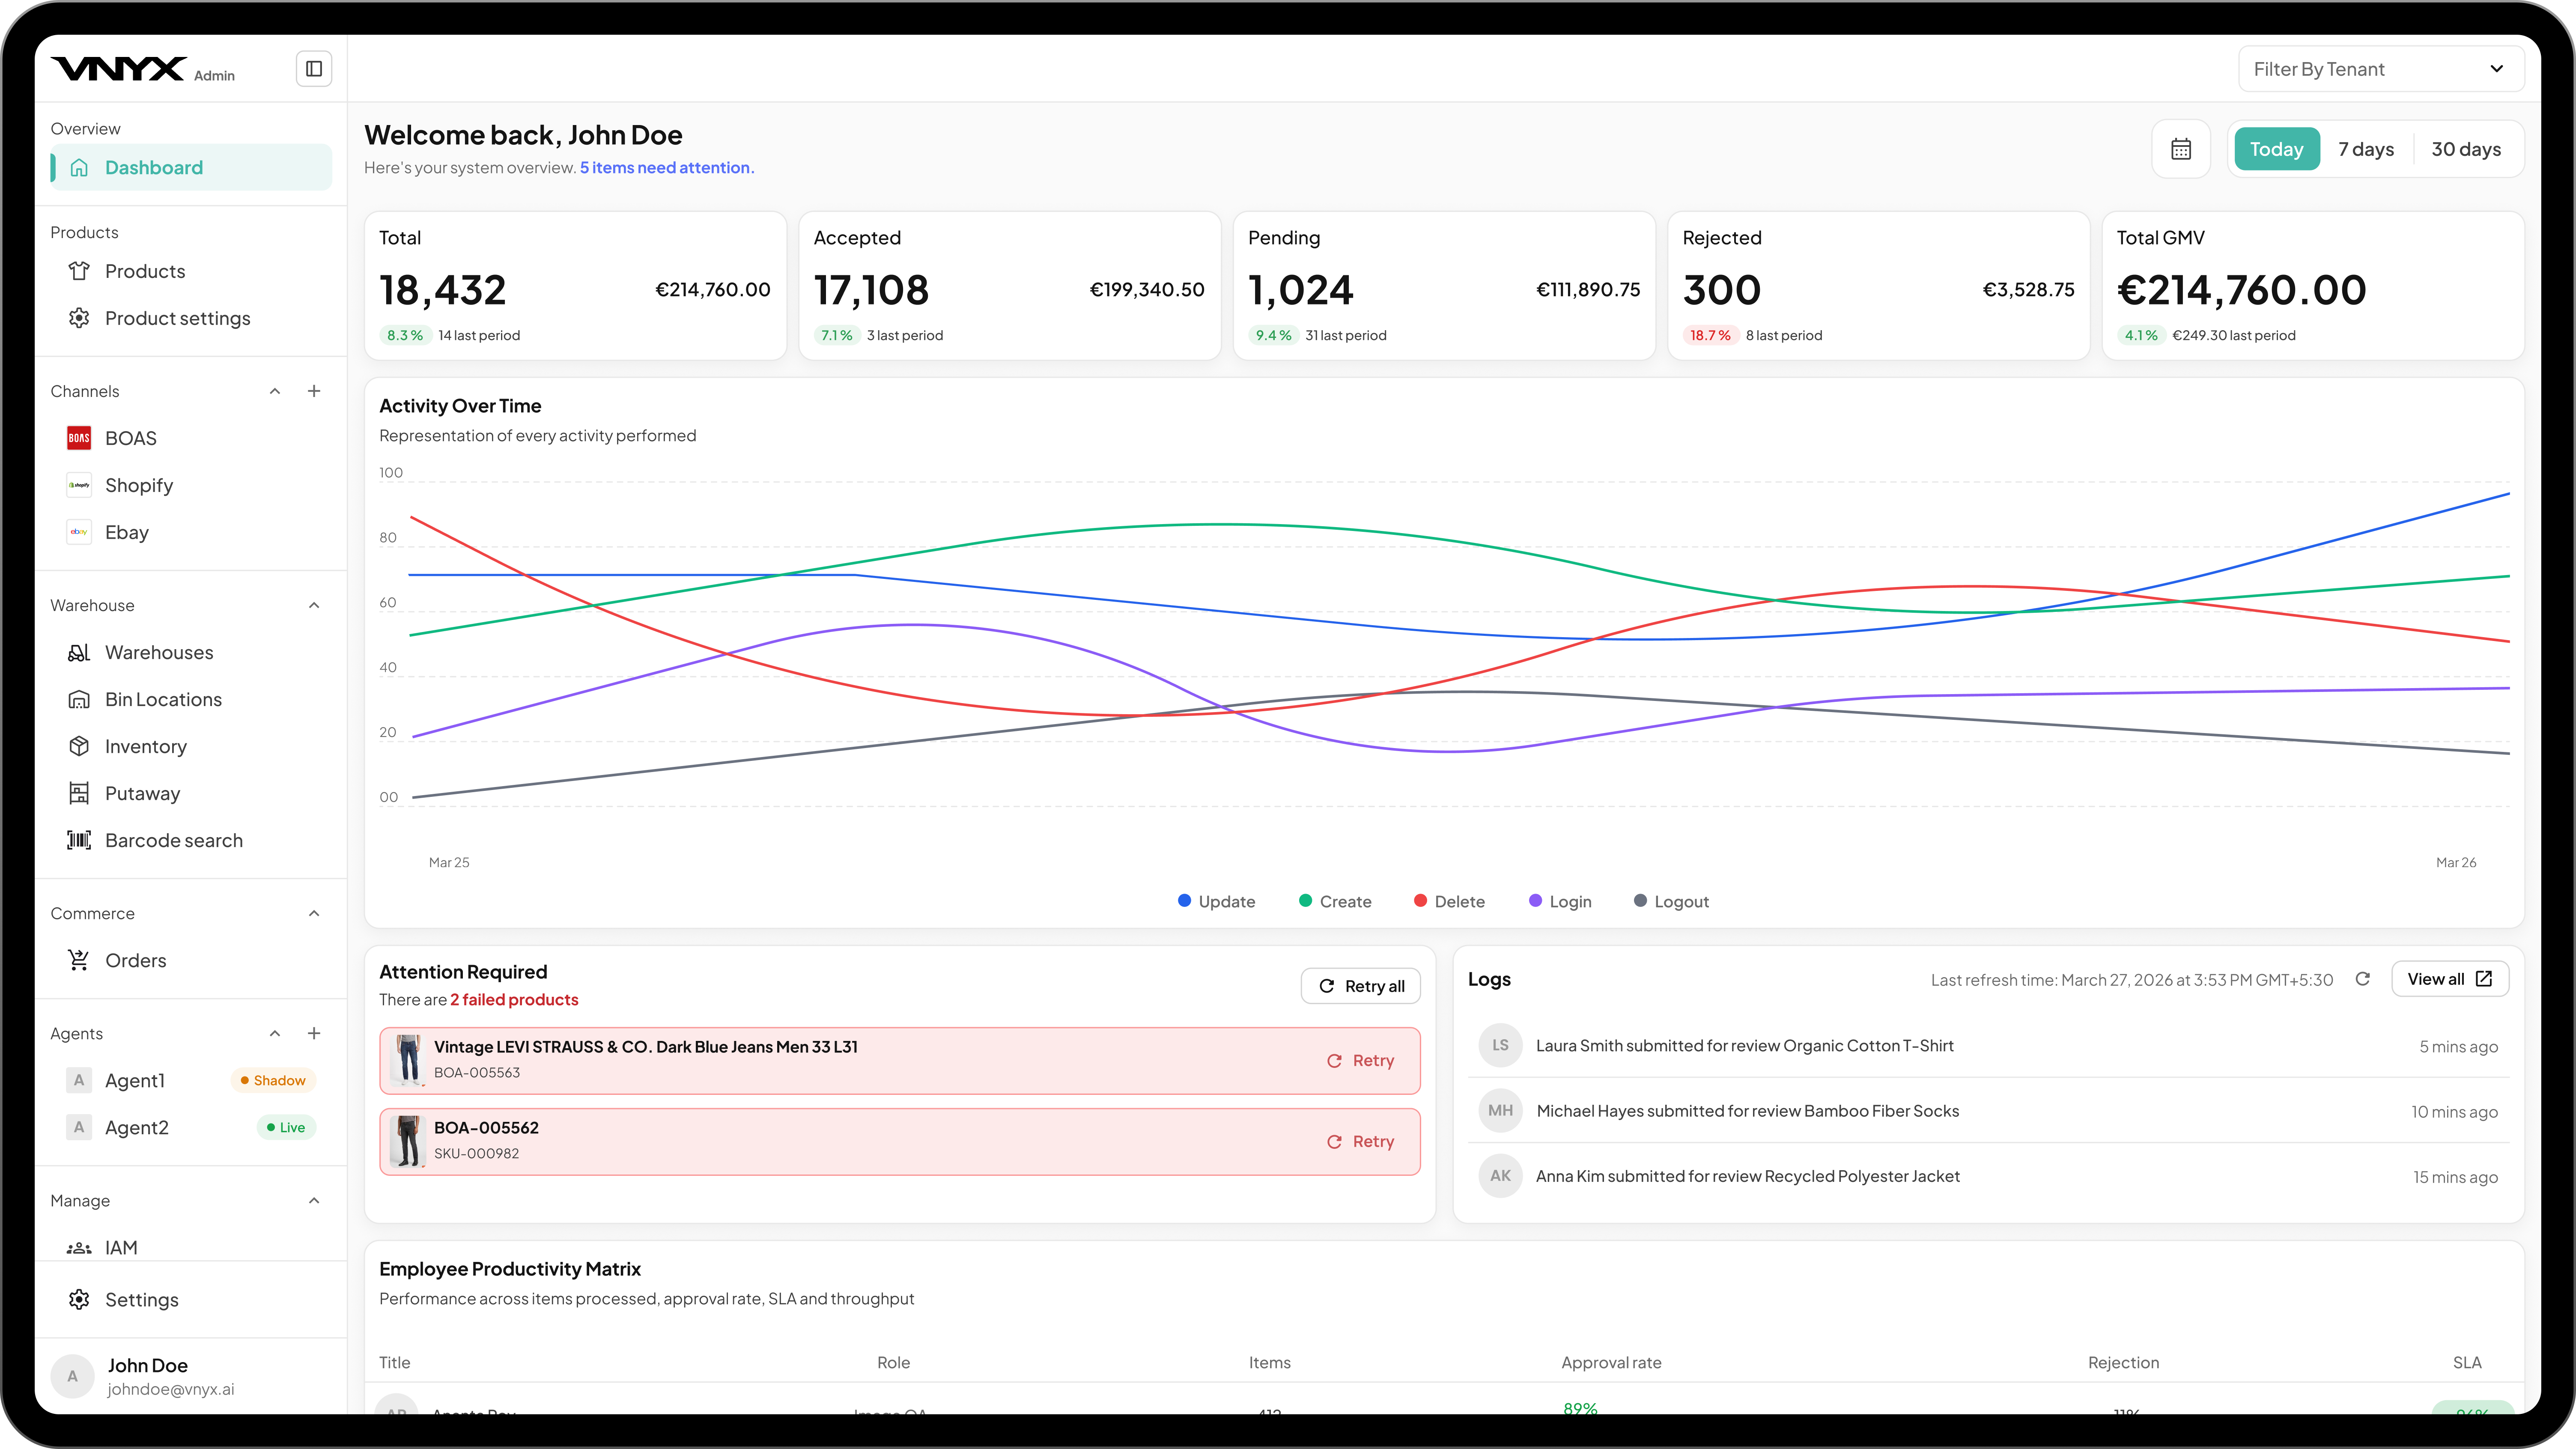
Task: Open the Dashboard menu item
Action: click(191, 167)
